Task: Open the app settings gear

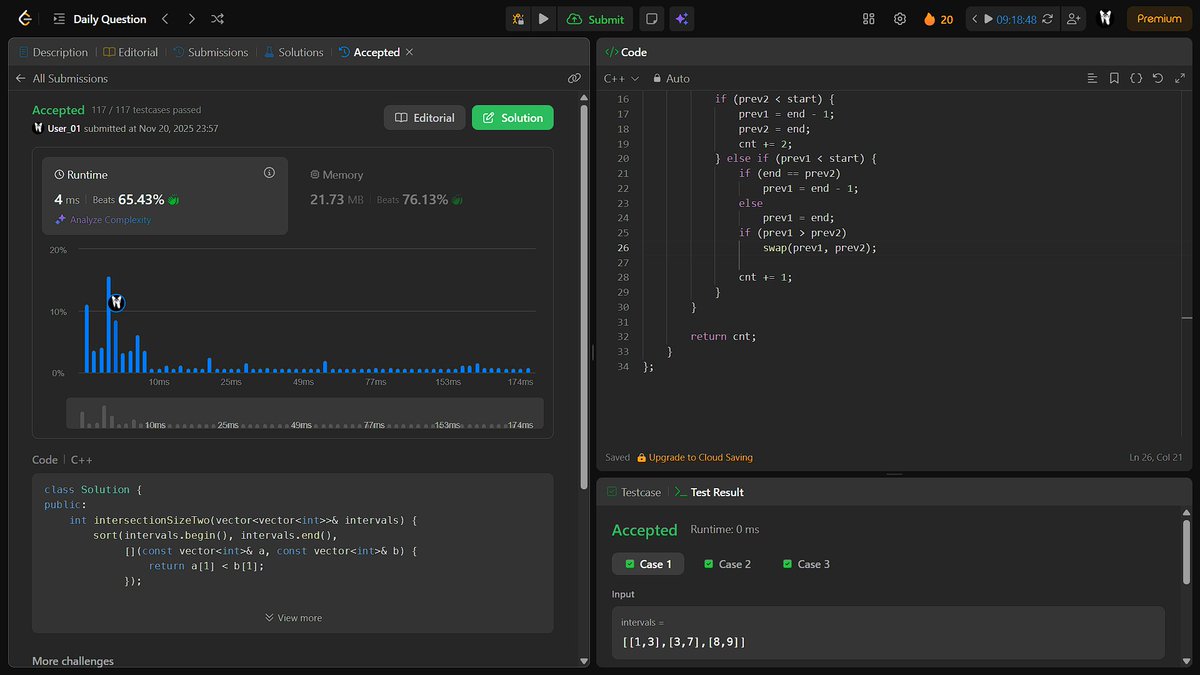Action: tap(898, 18)
